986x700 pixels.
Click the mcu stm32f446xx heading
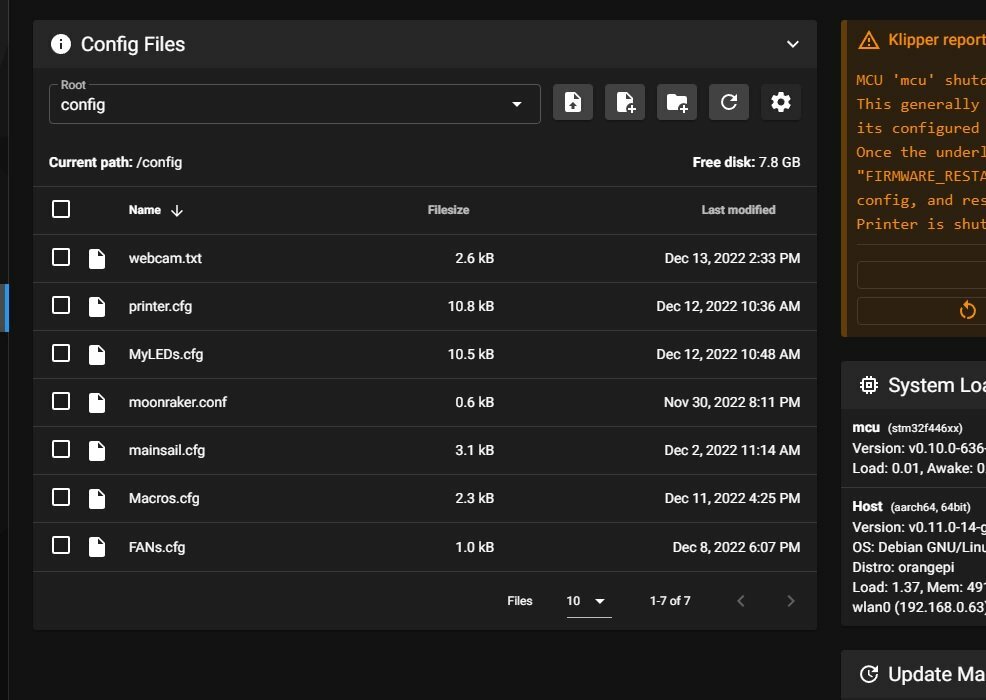907,428
